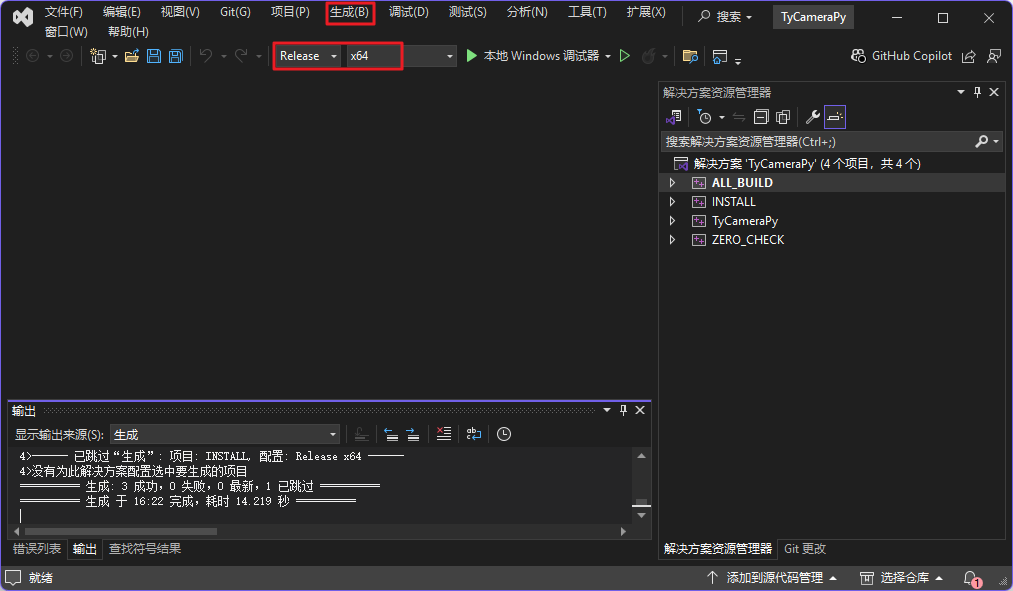Toggle word wrap in Output panel
Image resolution: width=1013 pixels, height=591 pixels.
[x=474, y=434]
